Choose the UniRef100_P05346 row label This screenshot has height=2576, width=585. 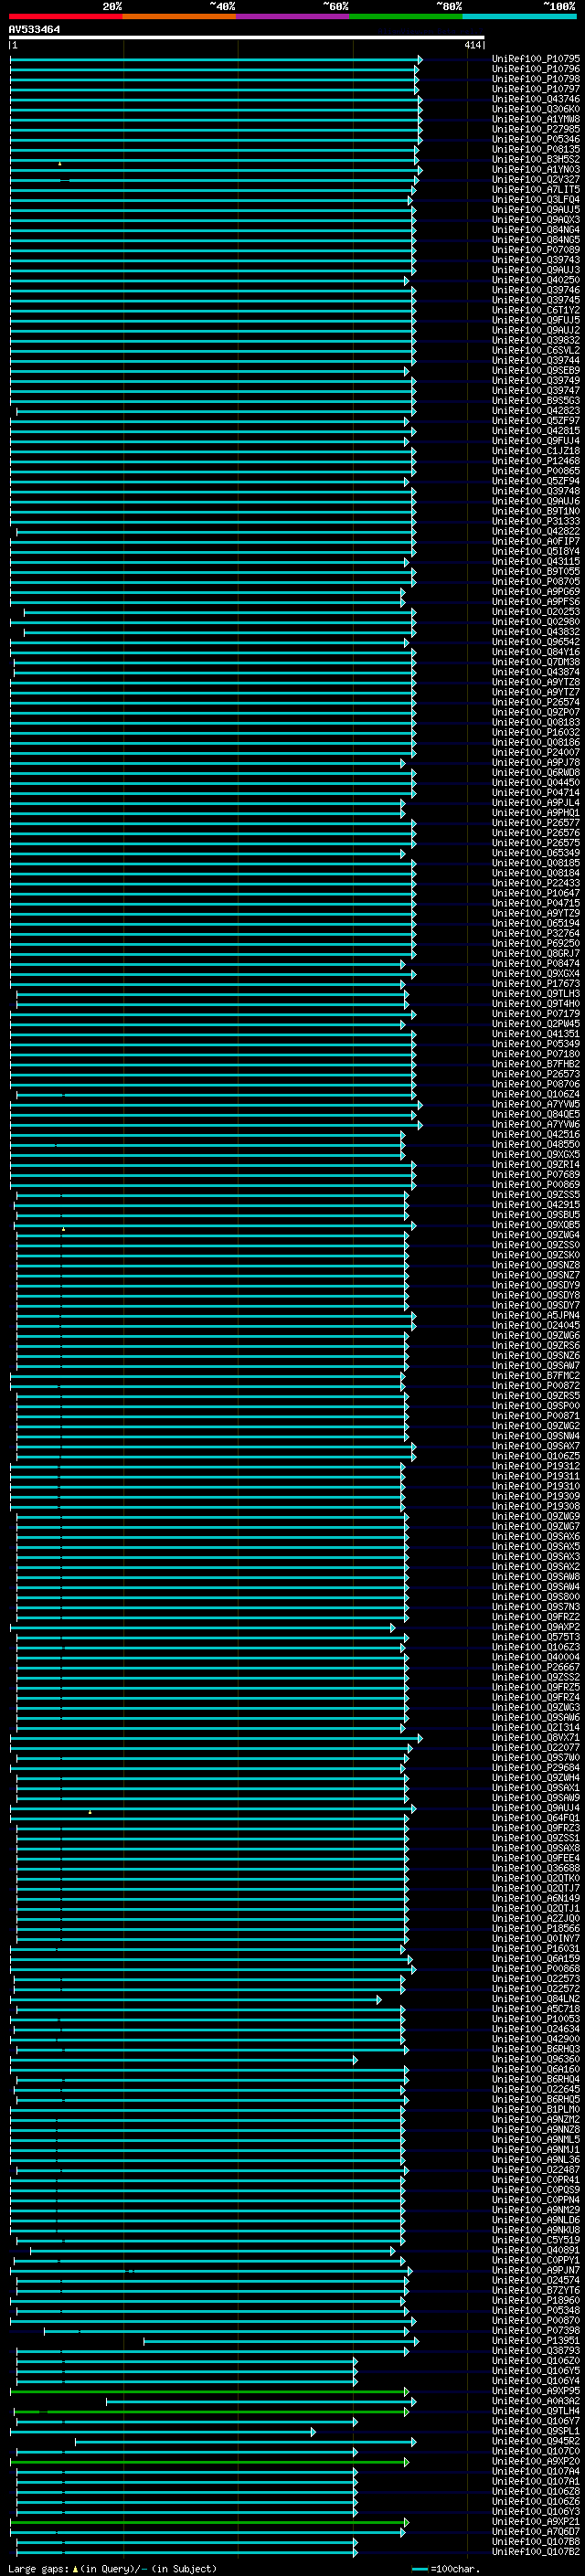coord(536,139)
